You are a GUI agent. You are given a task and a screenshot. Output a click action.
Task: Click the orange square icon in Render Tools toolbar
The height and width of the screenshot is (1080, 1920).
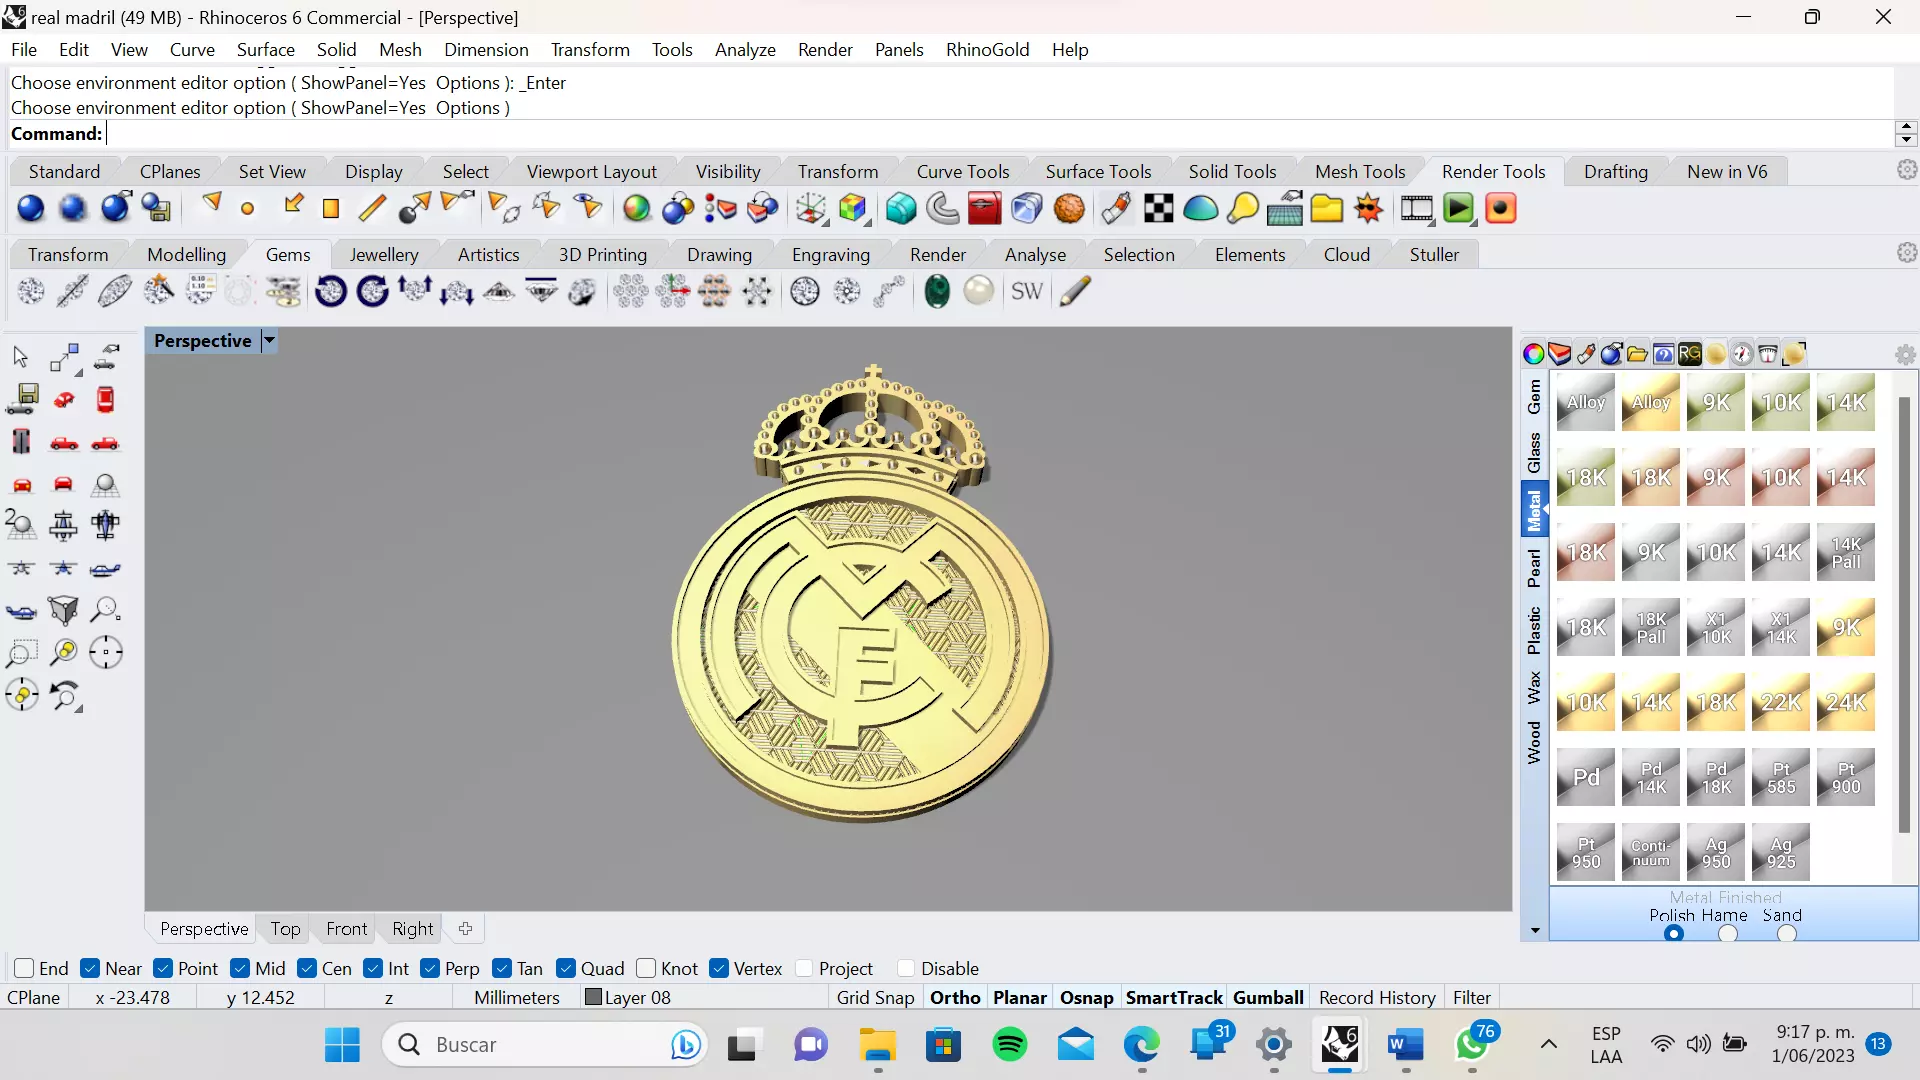click(x=330, y=209)
